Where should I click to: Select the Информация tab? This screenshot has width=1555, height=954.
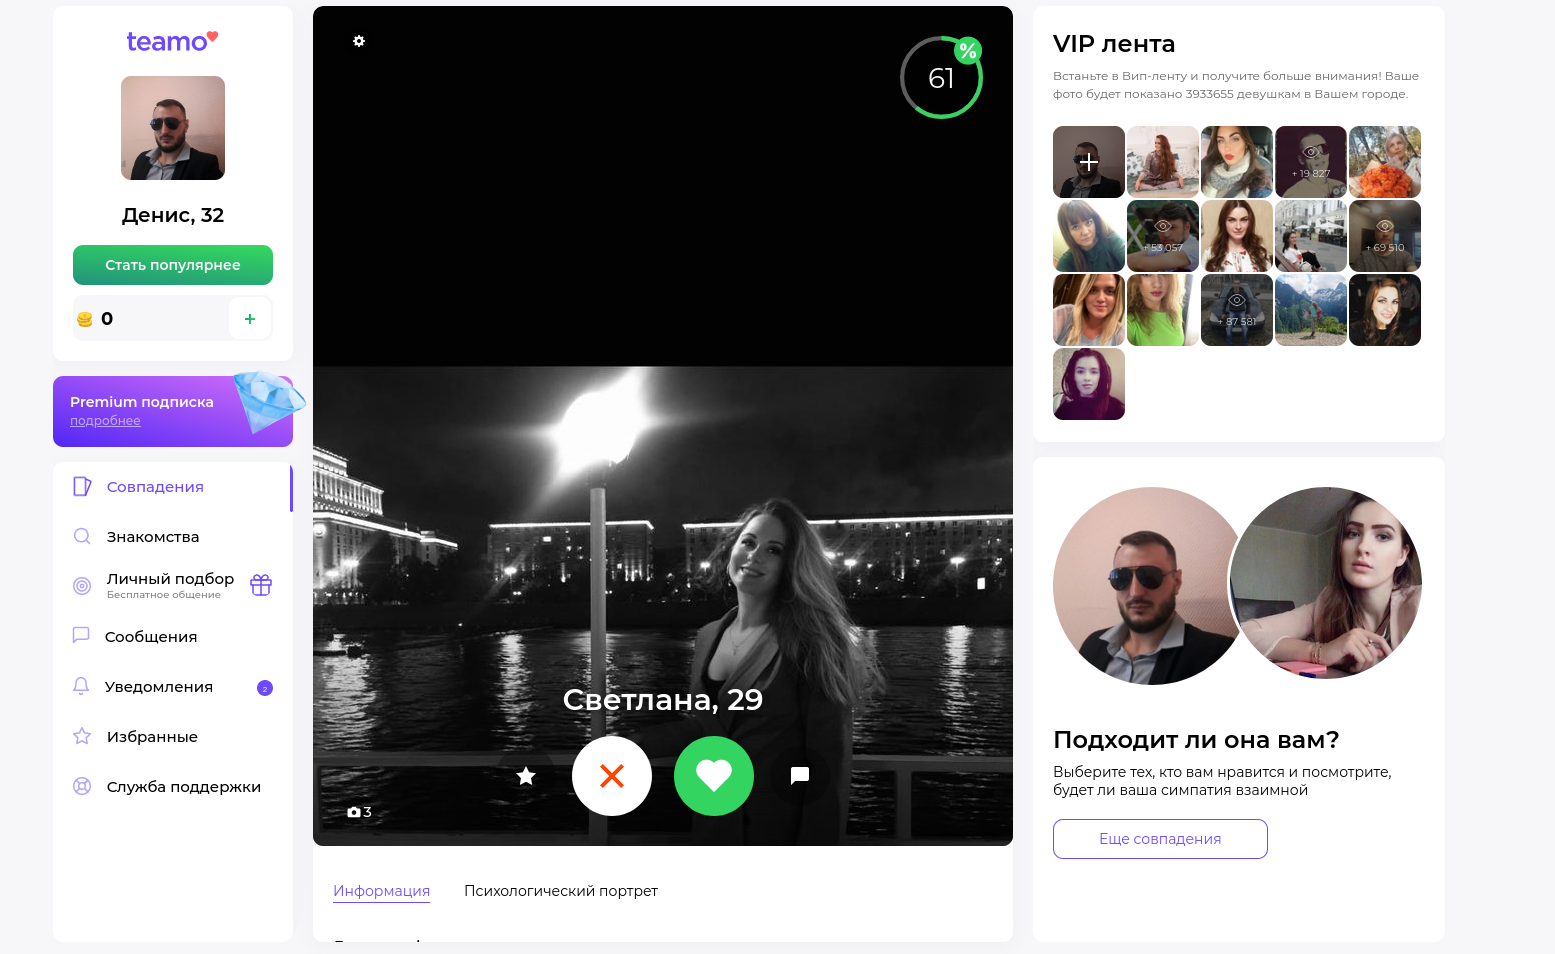point(381,891)
